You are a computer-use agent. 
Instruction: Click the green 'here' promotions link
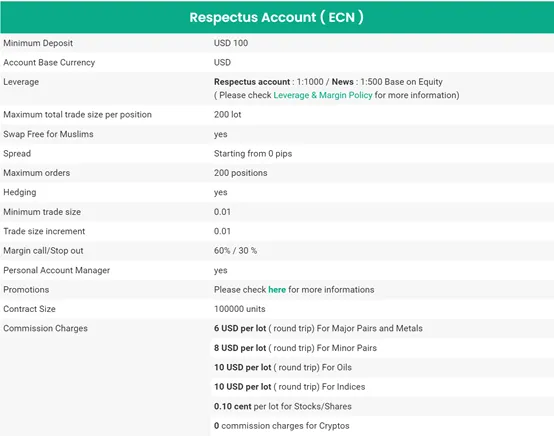277,289
